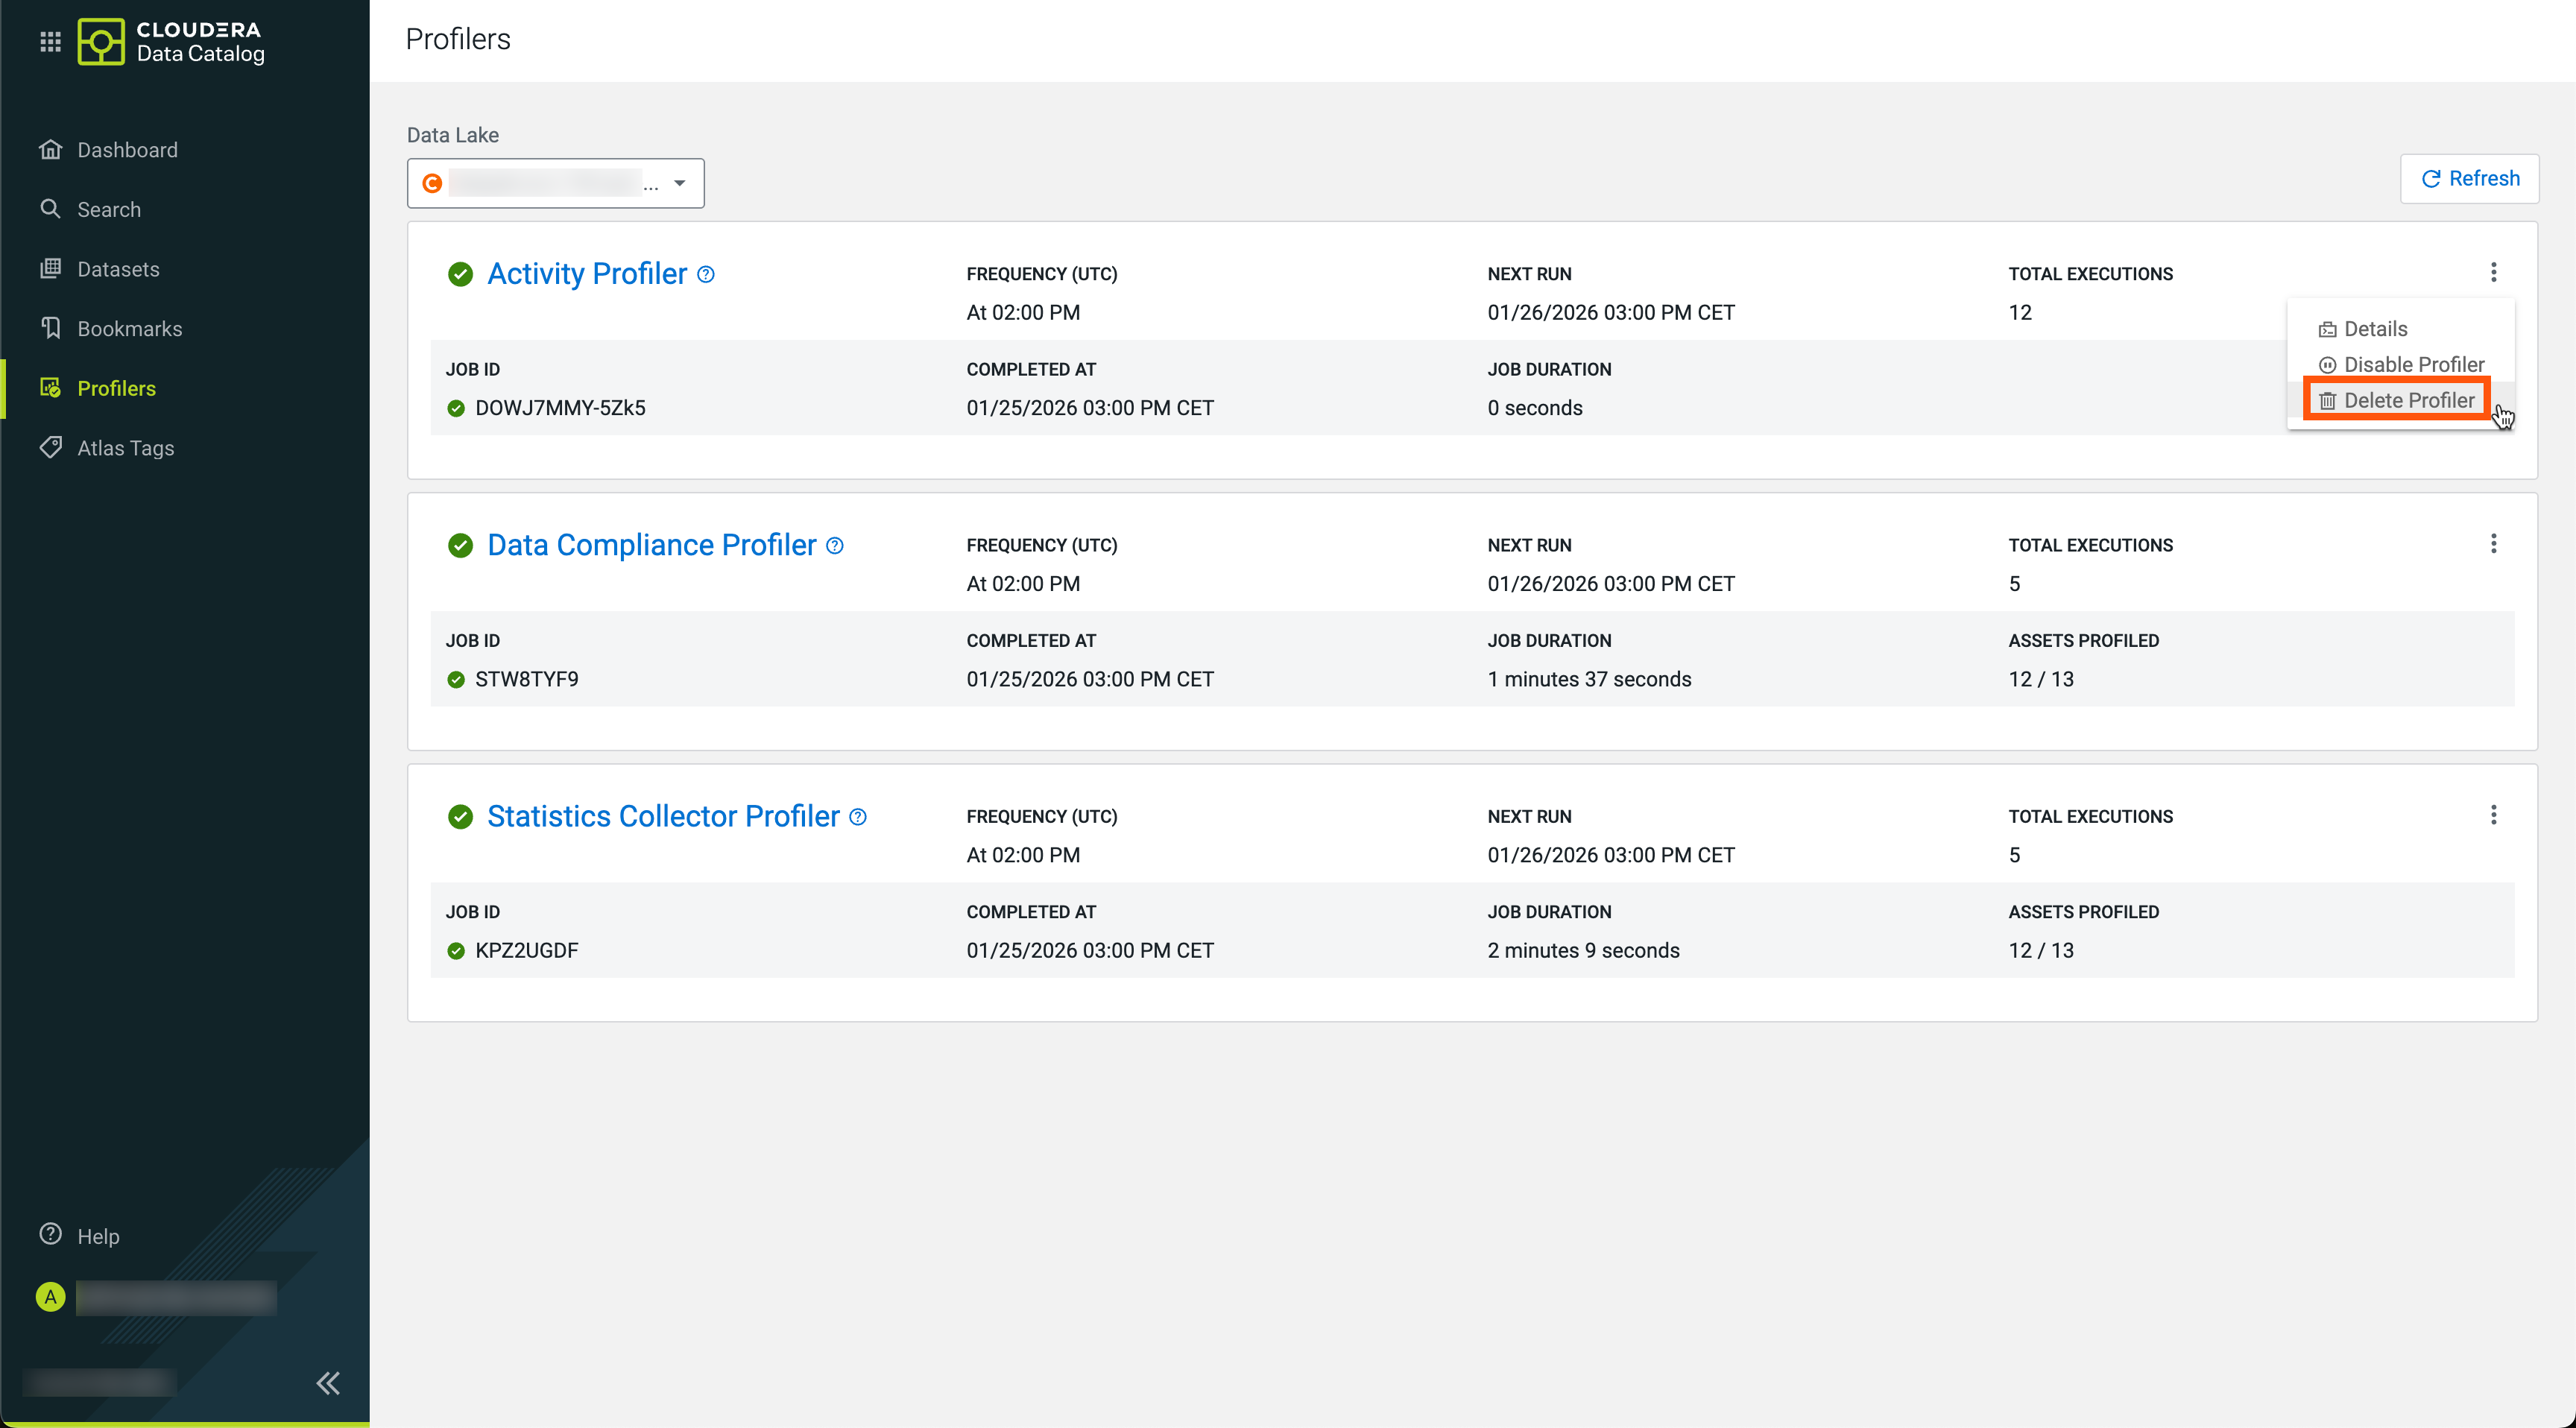Open Data Compliance Profiler three-dot menu

tap(2493, 544)
